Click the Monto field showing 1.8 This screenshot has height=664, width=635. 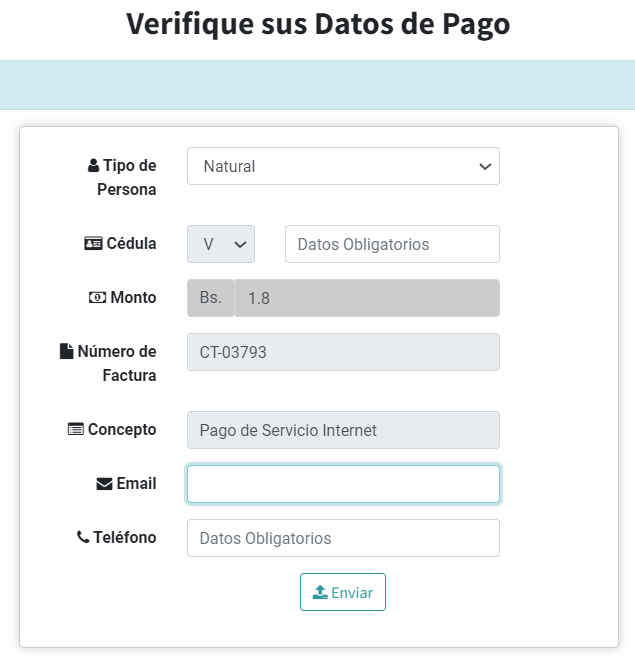(x=367, y=298)
